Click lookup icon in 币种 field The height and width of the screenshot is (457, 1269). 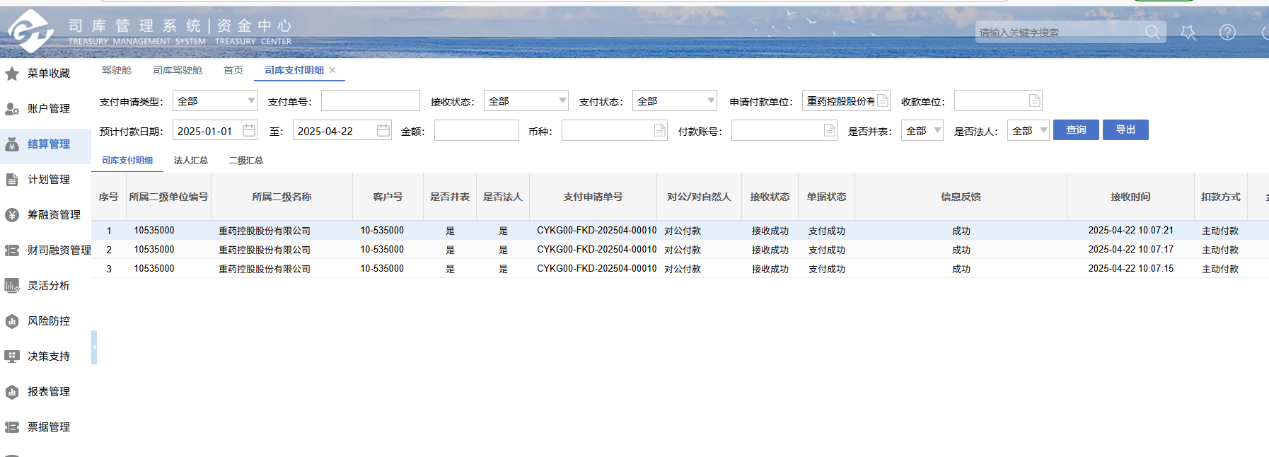(x=659, y=130)
